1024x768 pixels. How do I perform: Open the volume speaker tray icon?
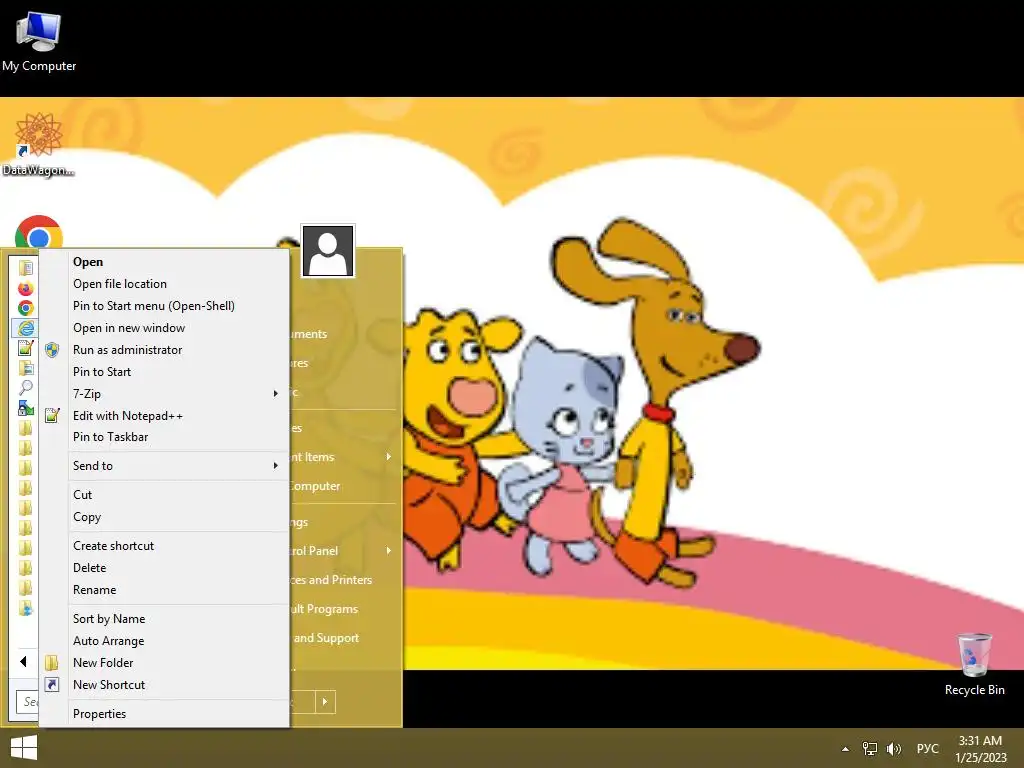[893, 748]
